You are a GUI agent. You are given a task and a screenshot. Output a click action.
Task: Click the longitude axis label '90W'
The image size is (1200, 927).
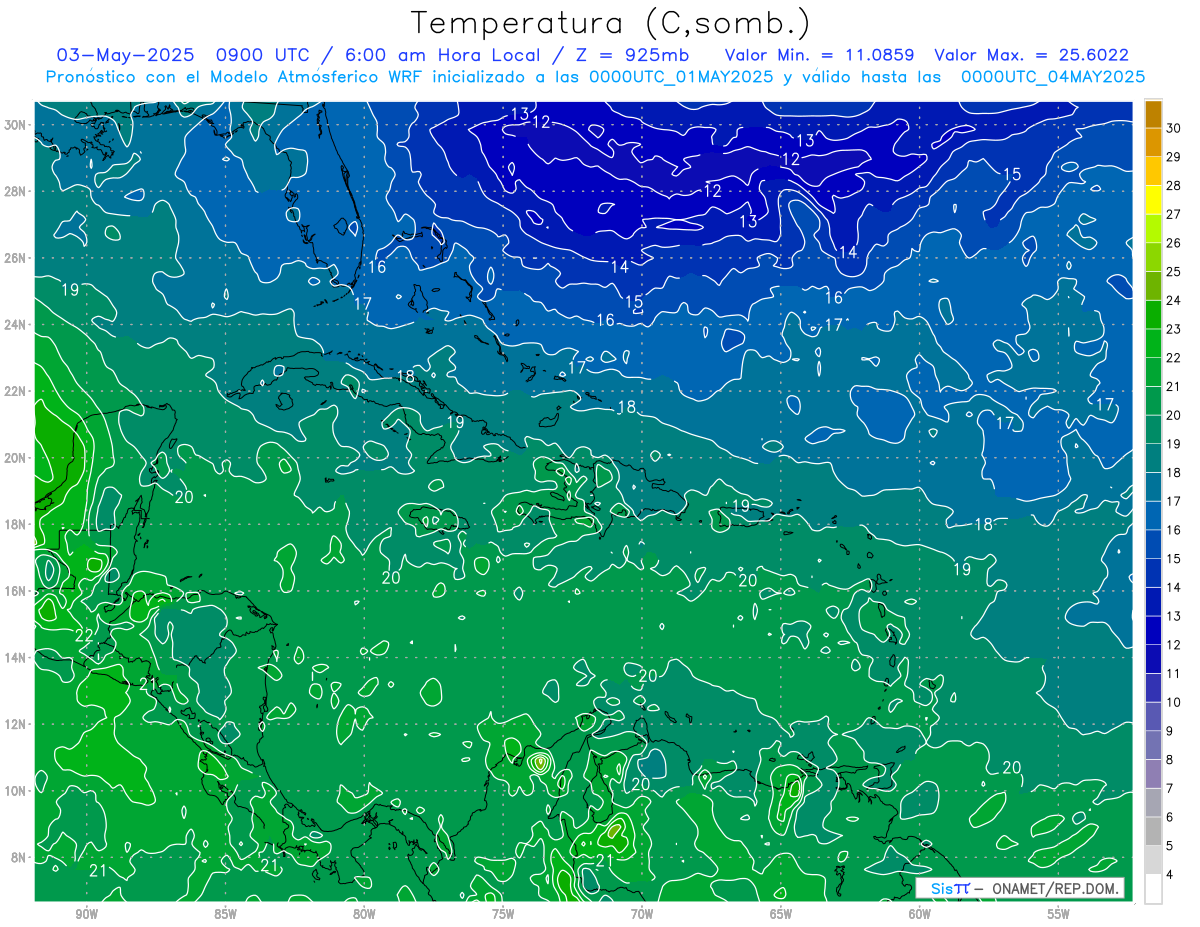(87, 914)
